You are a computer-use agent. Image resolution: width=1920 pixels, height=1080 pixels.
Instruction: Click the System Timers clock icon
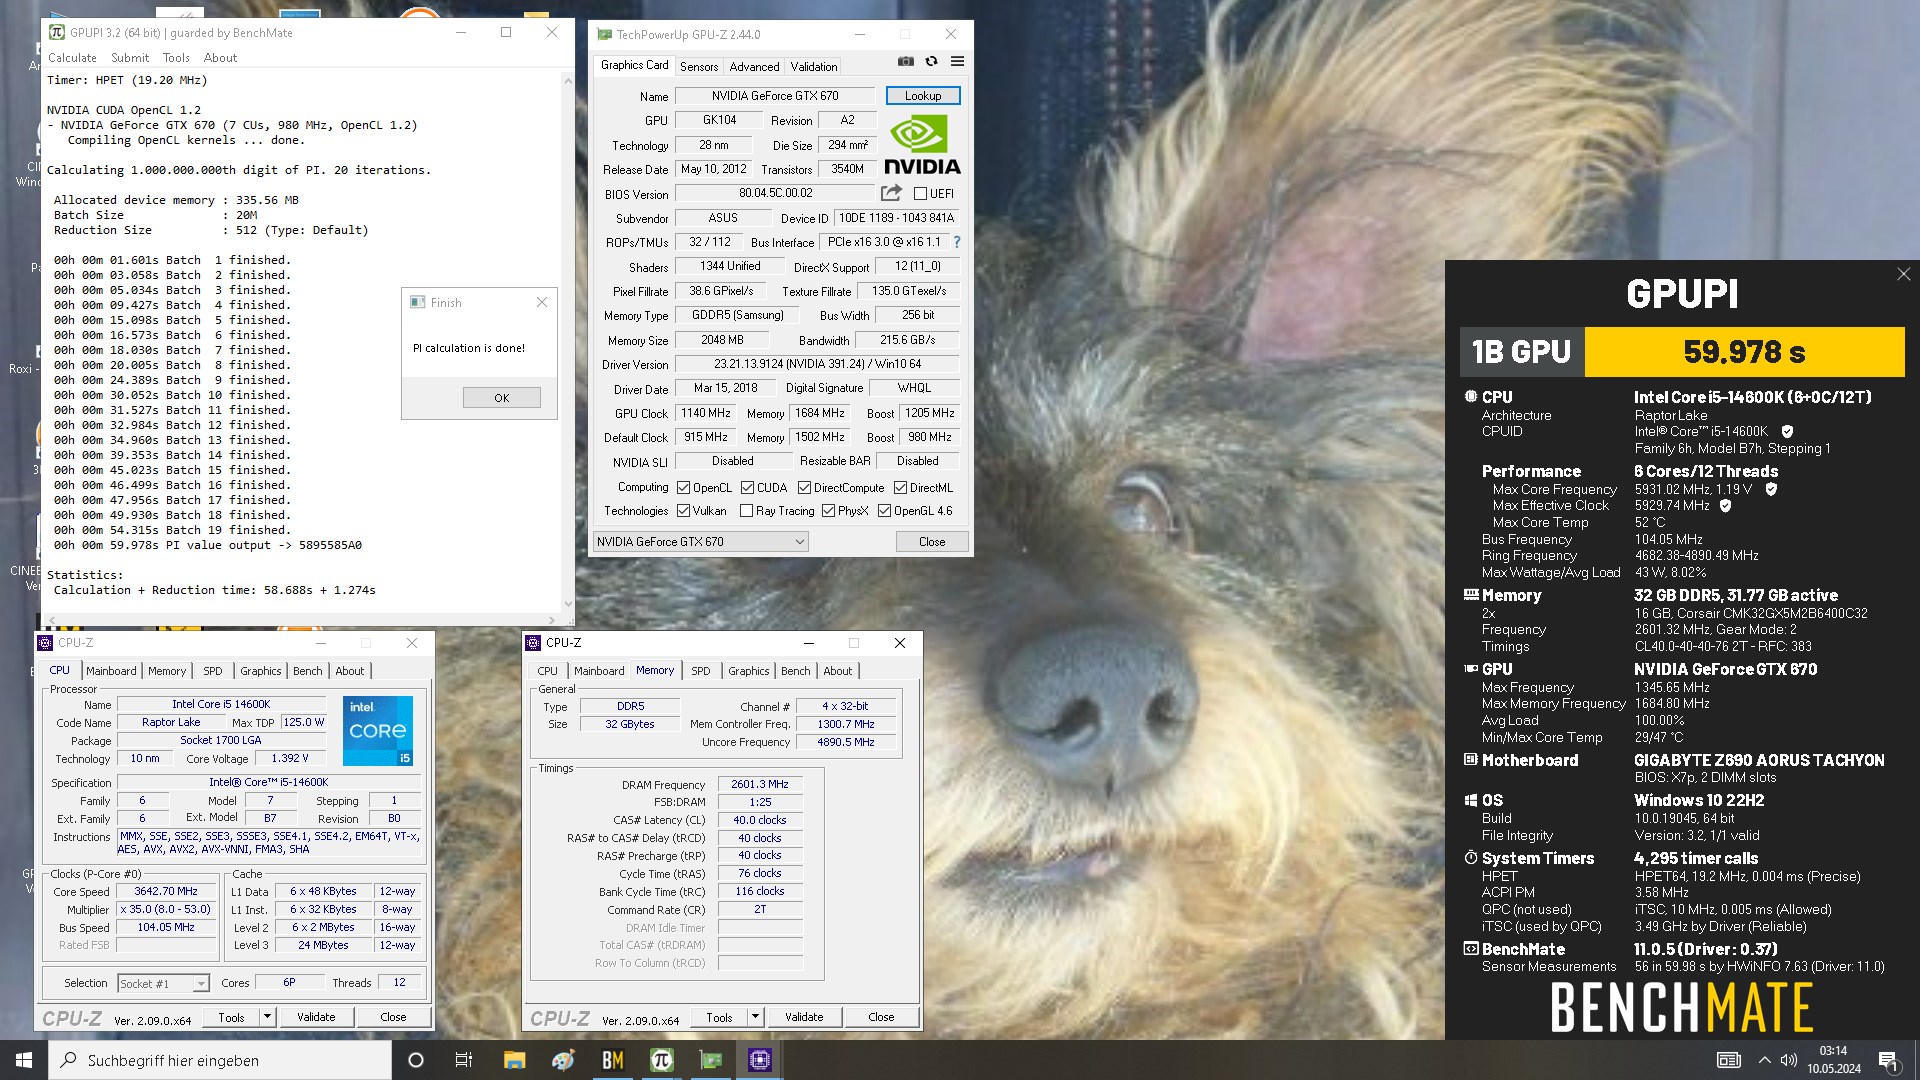(1471, 858)
